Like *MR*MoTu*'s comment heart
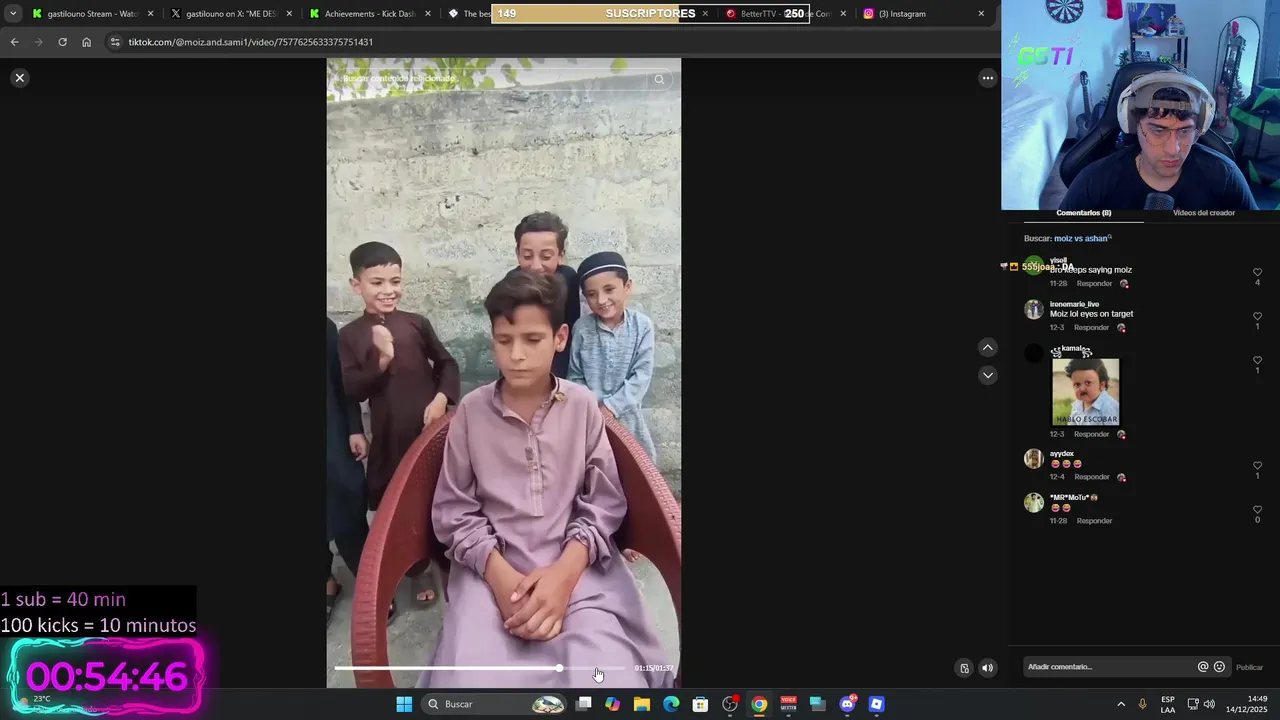This screenshot has width=1280, height=720. point(1257,509)
